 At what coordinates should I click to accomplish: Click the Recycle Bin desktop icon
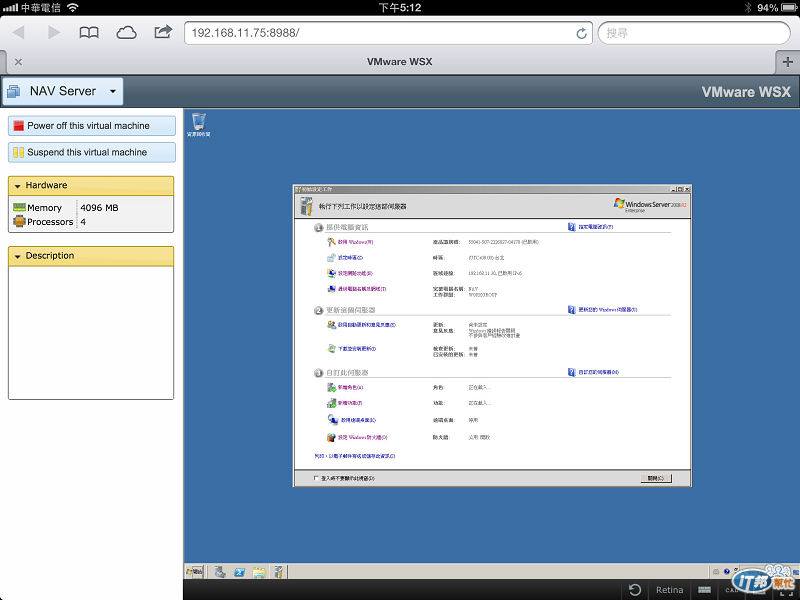[198, 124]
